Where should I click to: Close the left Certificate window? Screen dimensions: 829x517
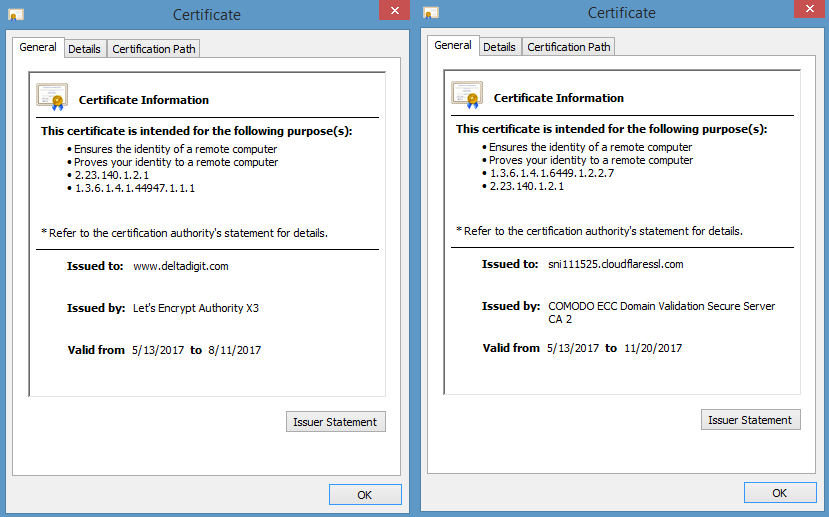tap(394, 10)
